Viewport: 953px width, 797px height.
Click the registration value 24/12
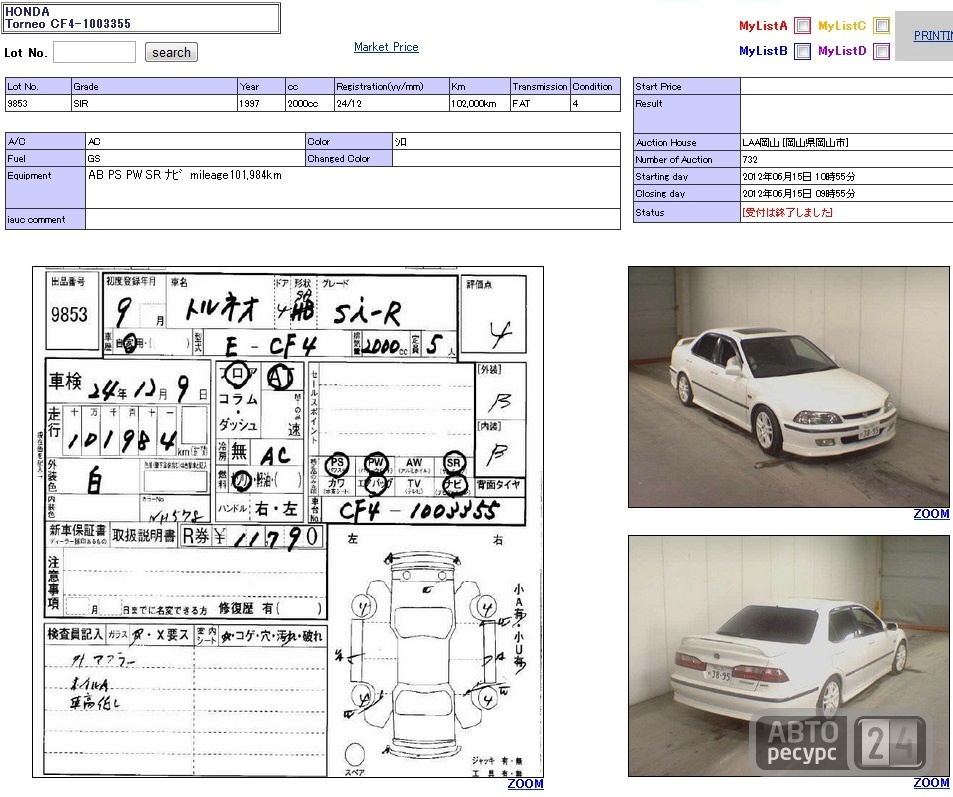pos(391,103)
